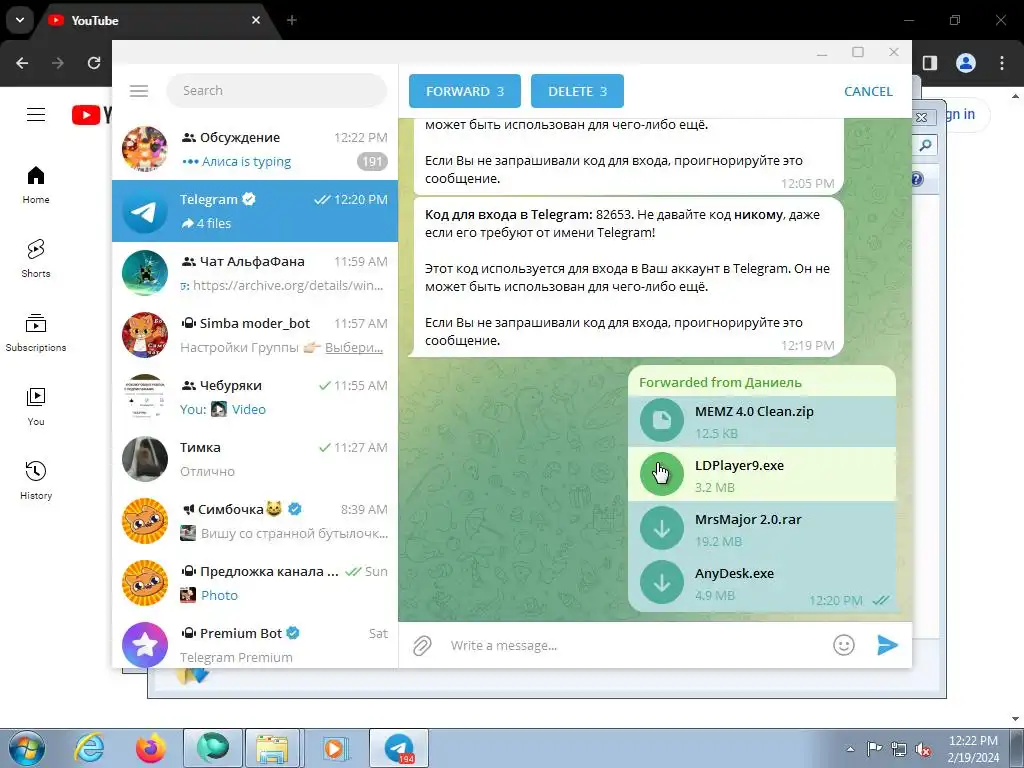Open the YouTube guide menu icon
The height and width of the screenshot is (768, 1024).
(36, 115)
